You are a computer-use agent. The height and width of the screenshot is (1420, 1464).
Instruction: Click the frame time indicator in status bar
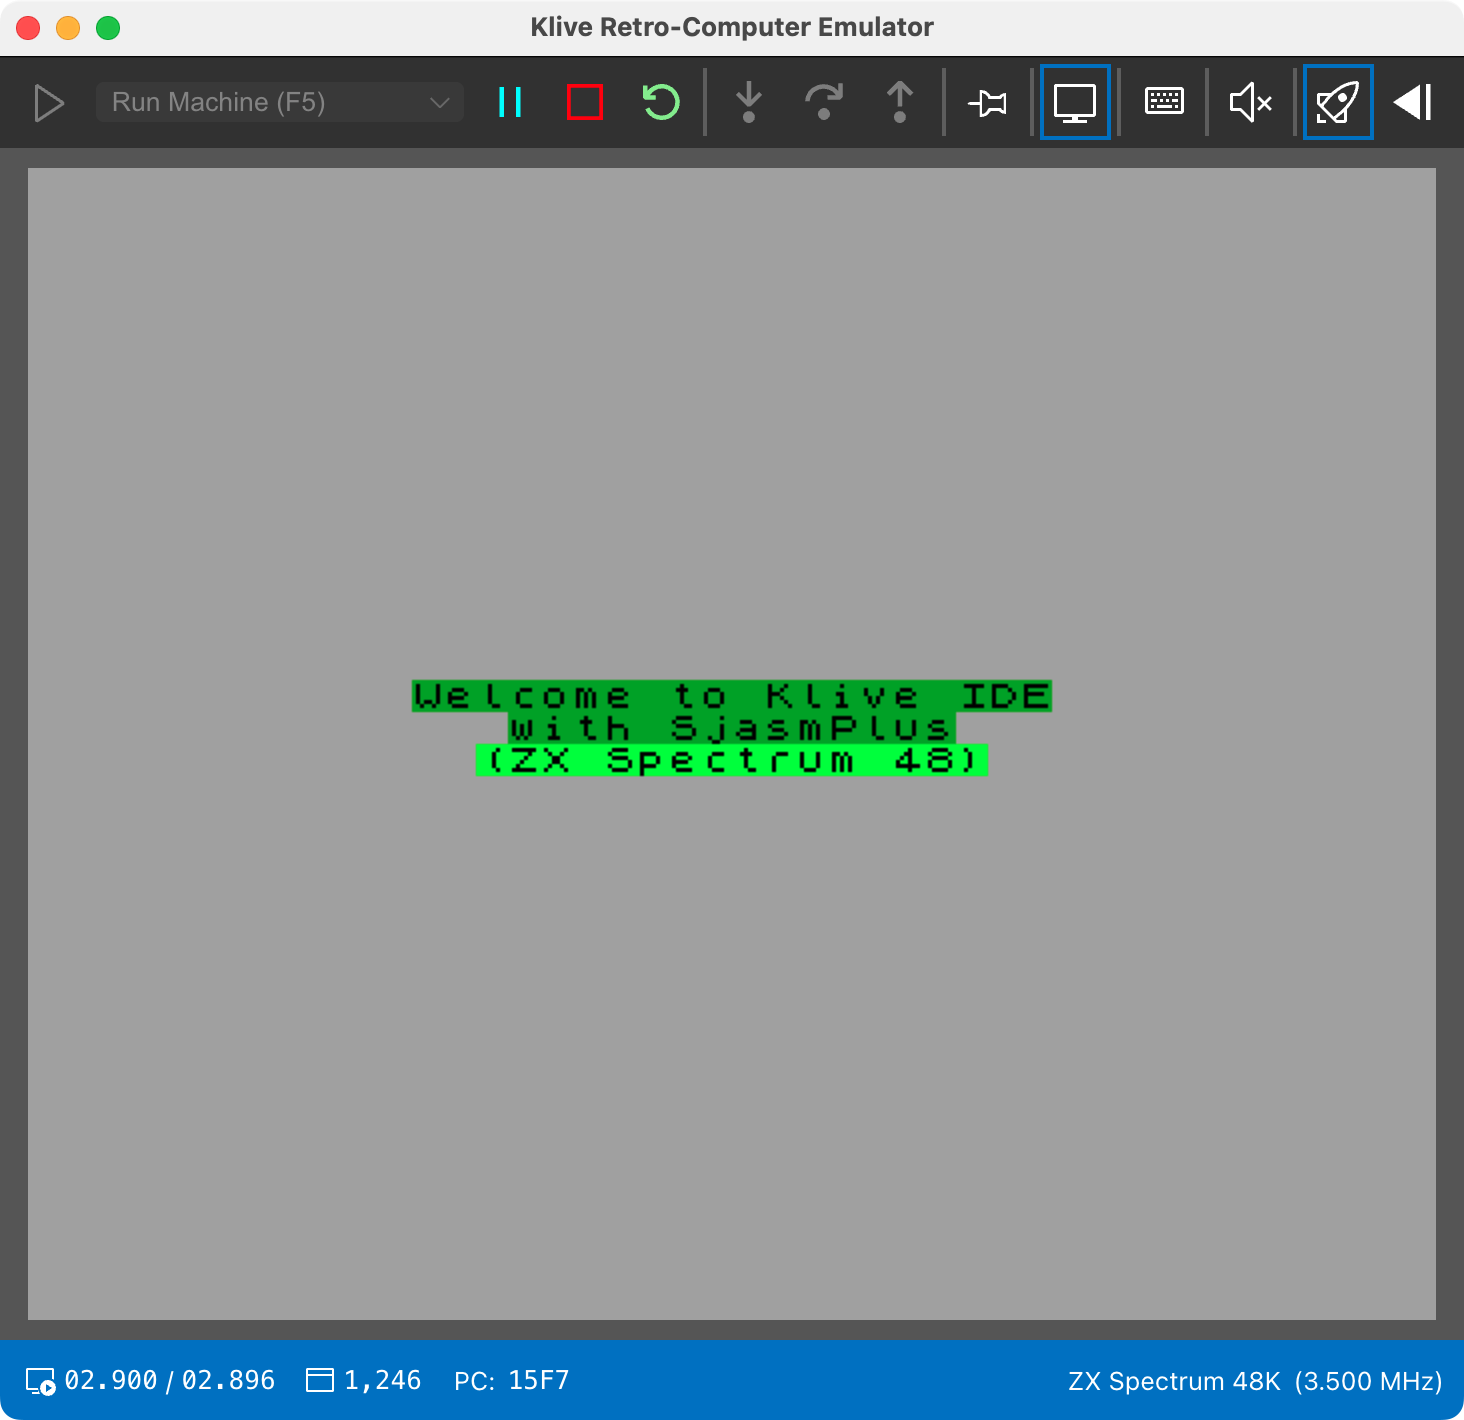click(151, 1381)
